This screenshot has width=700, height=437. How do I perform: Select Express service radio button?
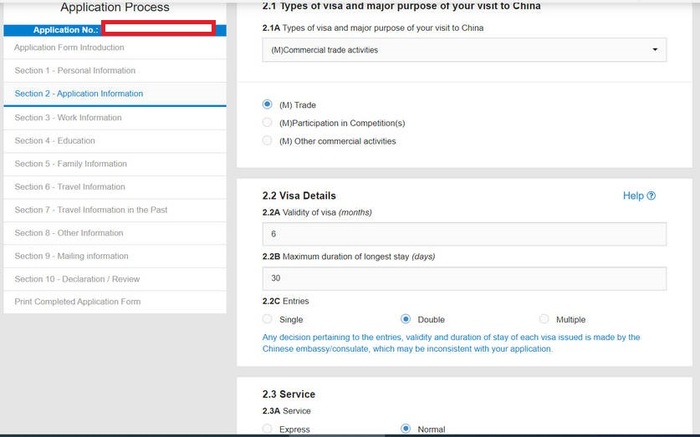coord(267,429)
